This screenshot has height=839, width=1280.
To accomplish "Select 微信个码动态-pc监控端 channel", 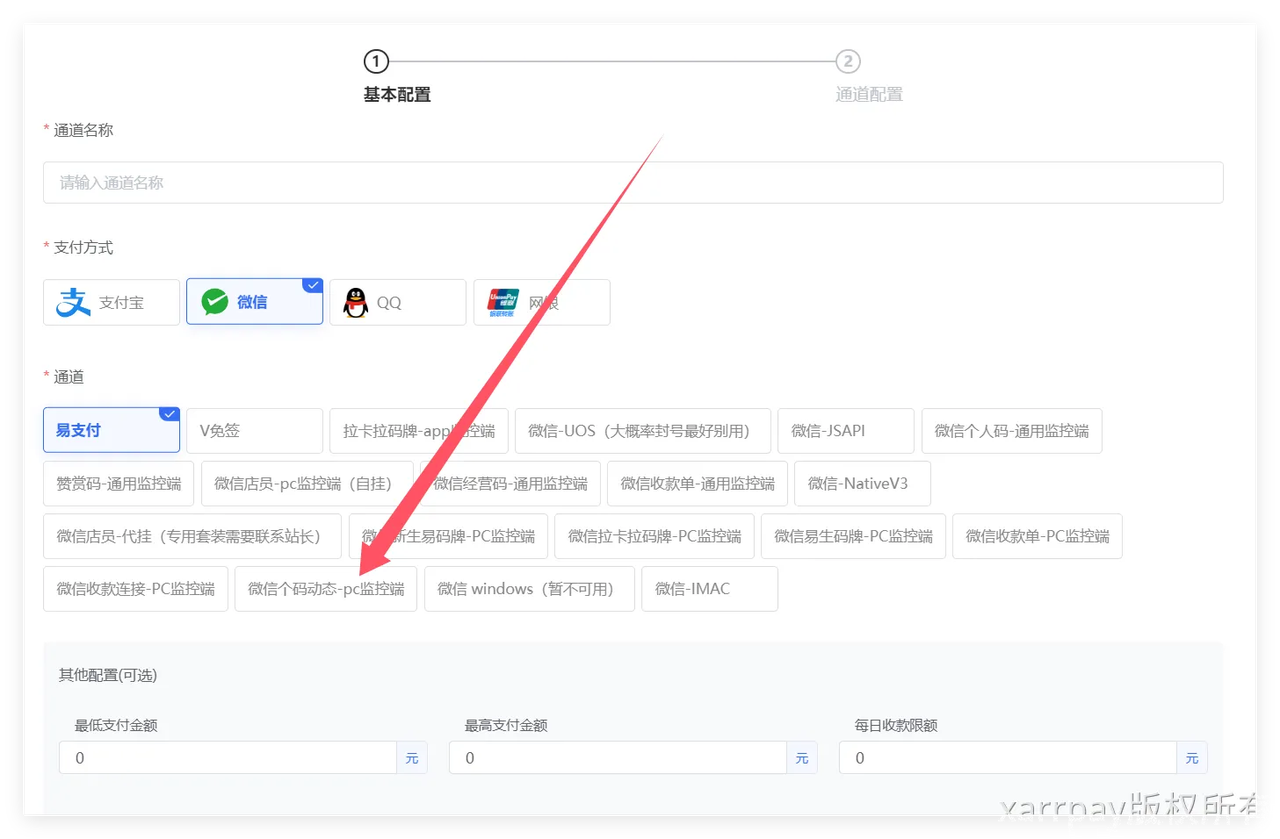I will pos(325,589).
